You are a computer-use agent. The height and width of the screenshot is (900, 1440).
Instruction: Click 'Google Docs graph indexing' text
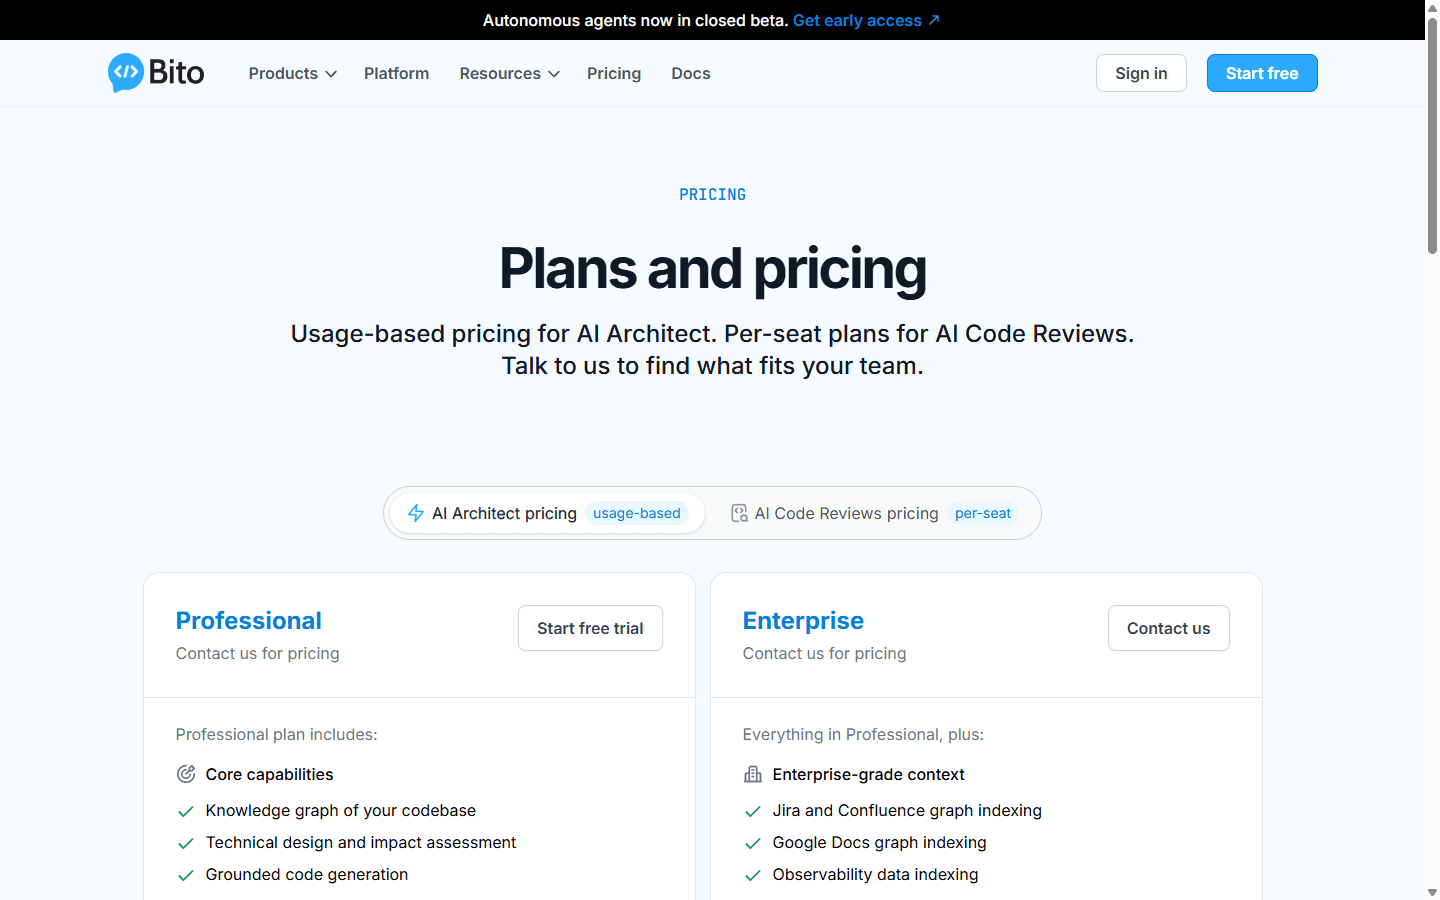879,842
